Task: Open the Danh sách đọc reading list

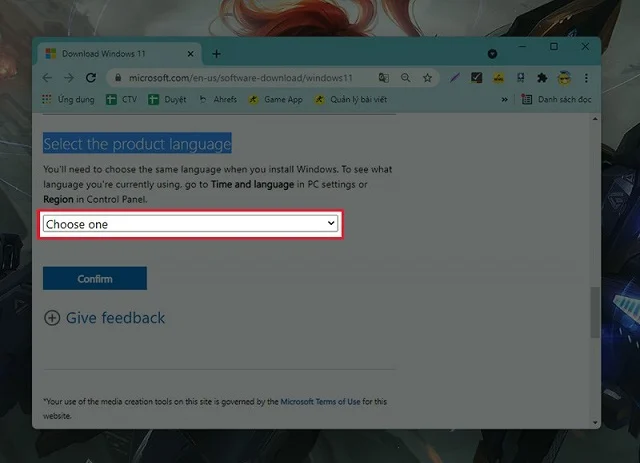Action: pos(556,99)
